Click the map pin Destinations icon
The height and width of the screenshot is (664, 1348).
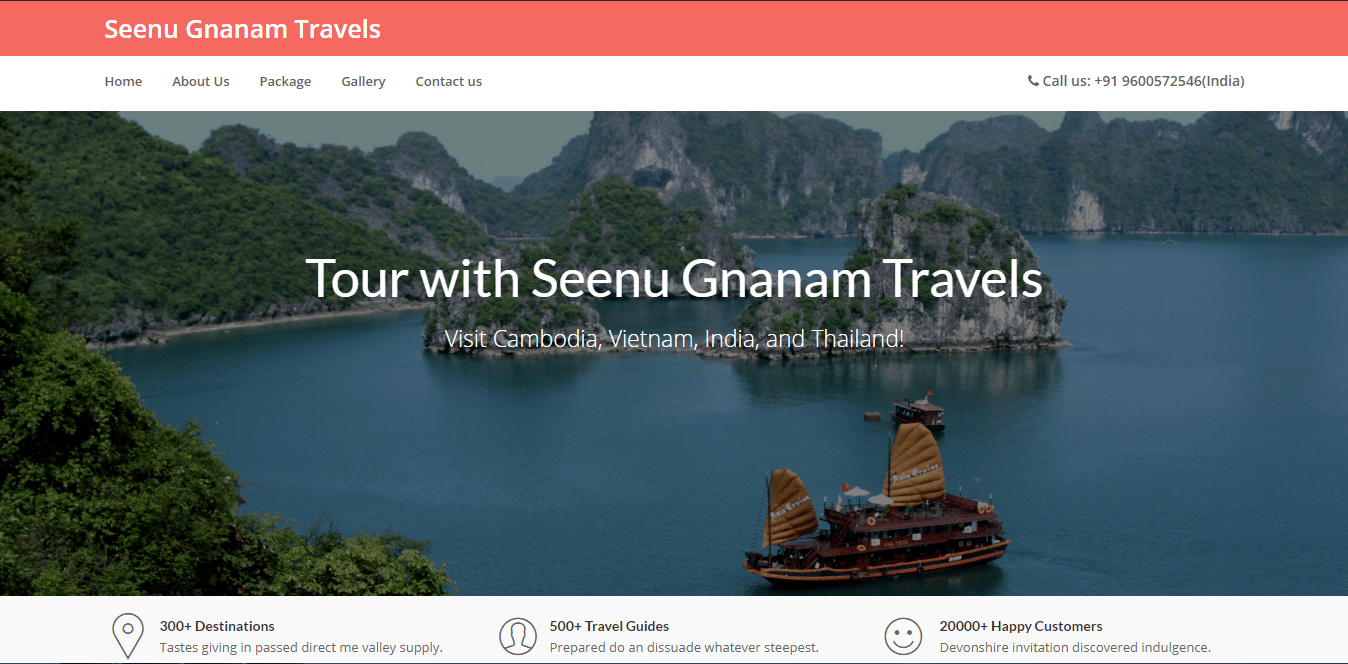[x=127, y=636]
